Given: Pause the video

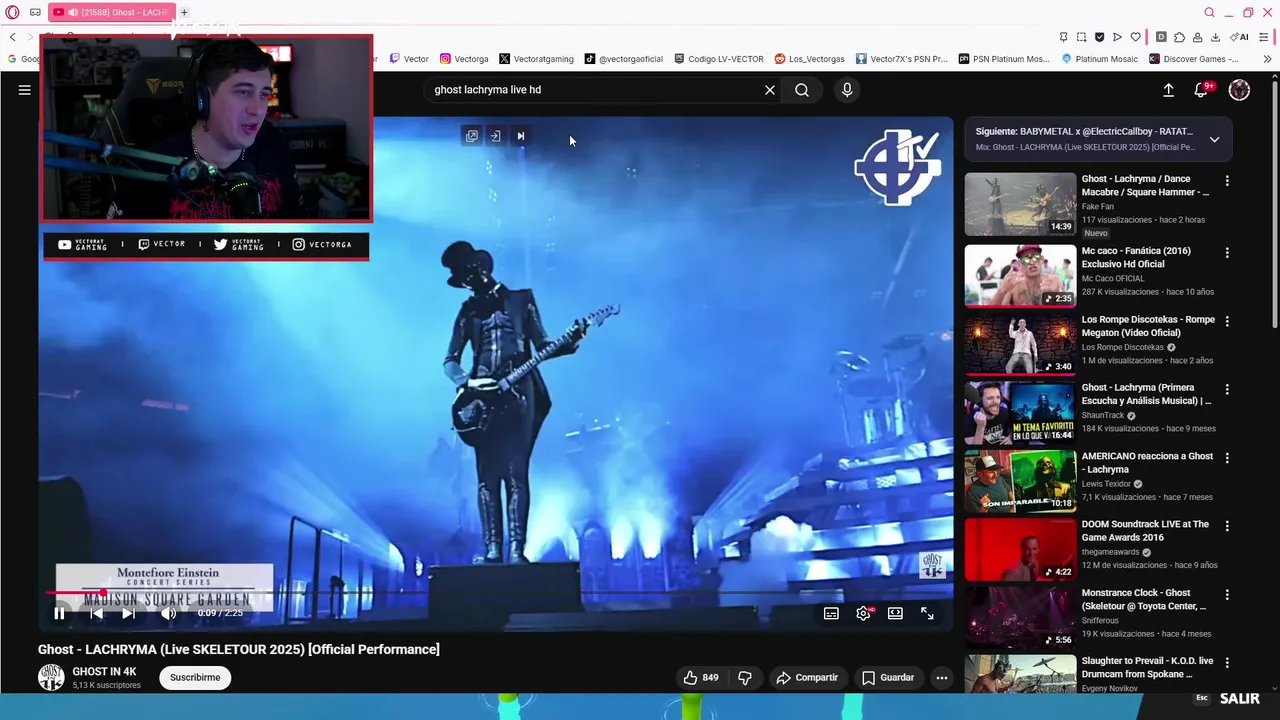Looking at the screenshot, I should pos(59,613).
